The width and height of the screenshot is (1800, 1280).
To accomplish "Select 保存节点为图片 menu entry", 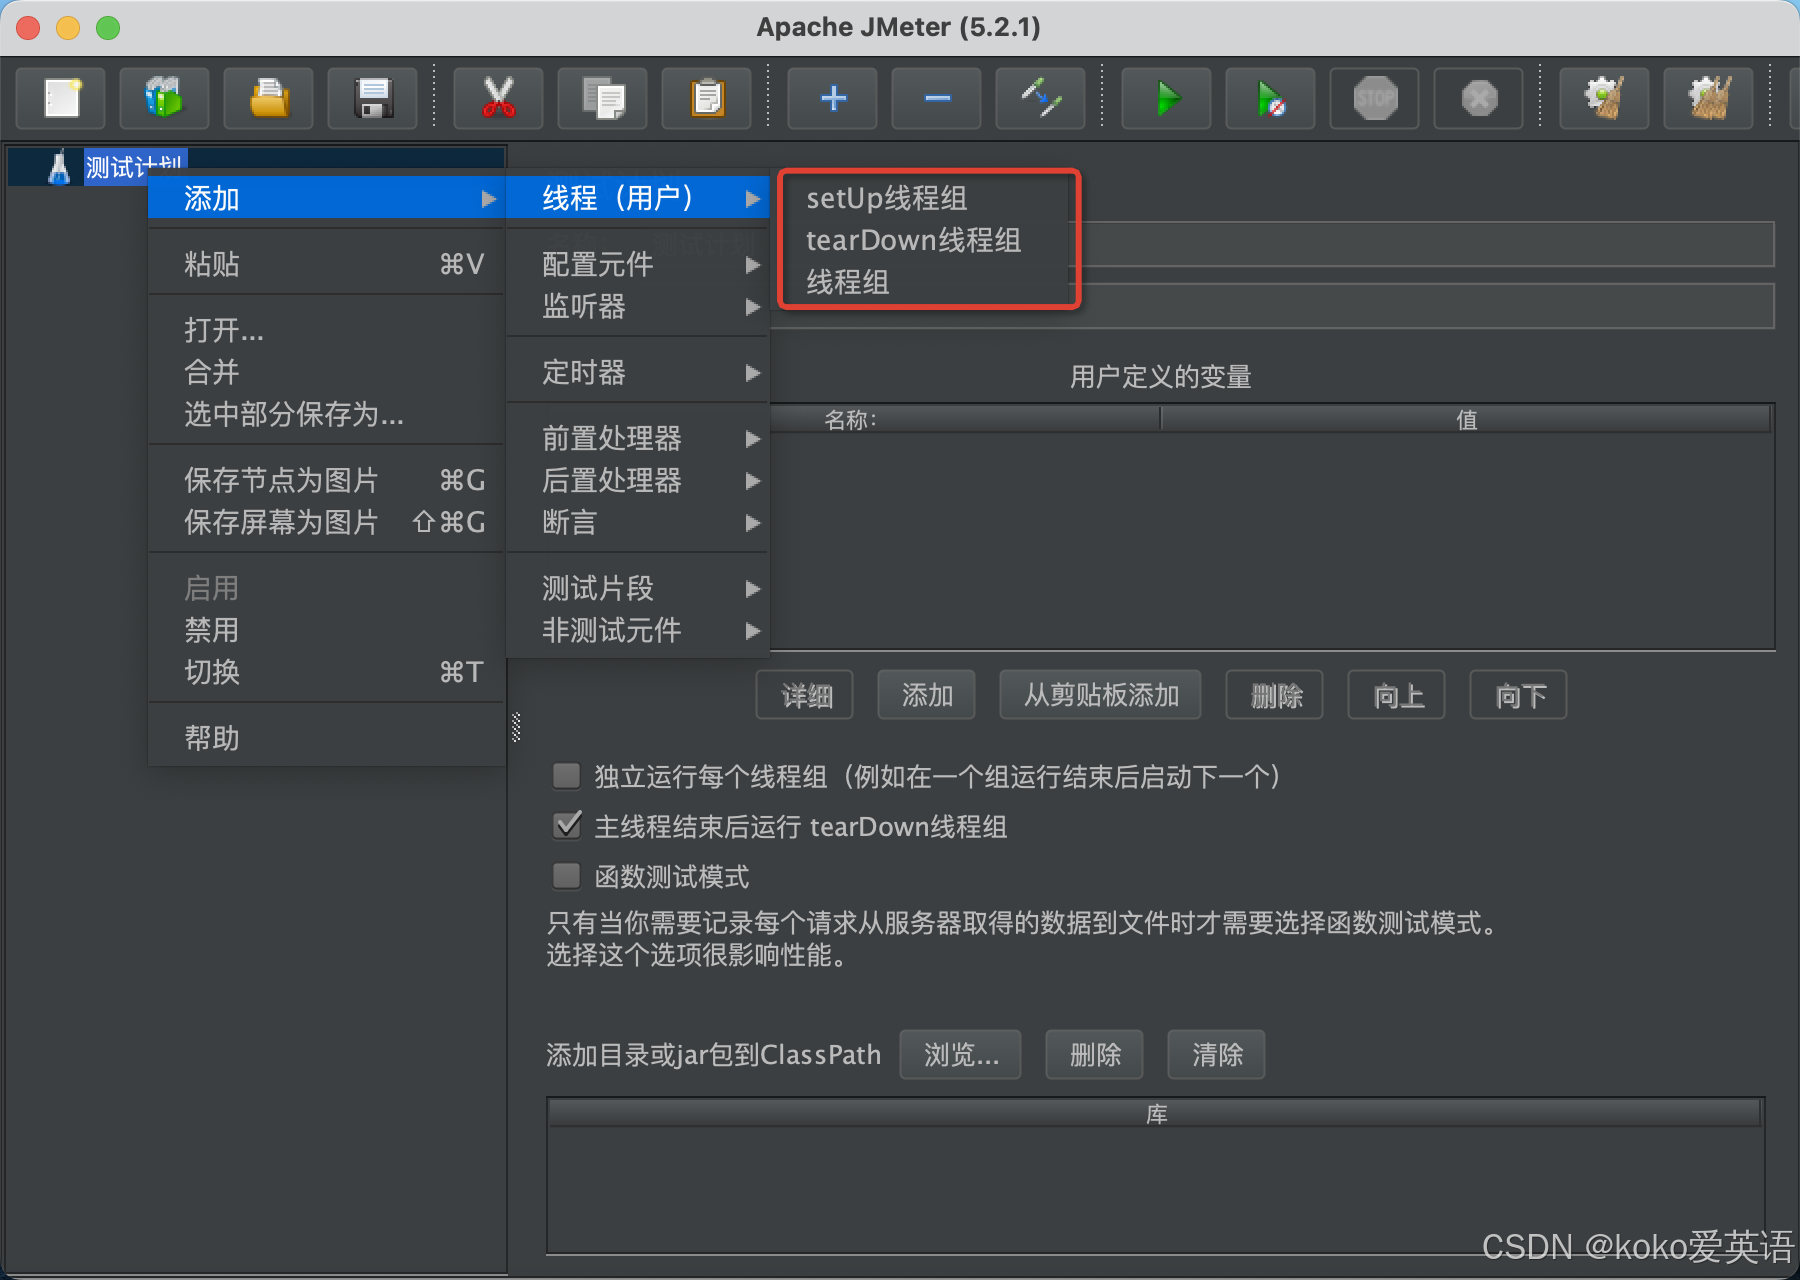I will tap(326, 480).
